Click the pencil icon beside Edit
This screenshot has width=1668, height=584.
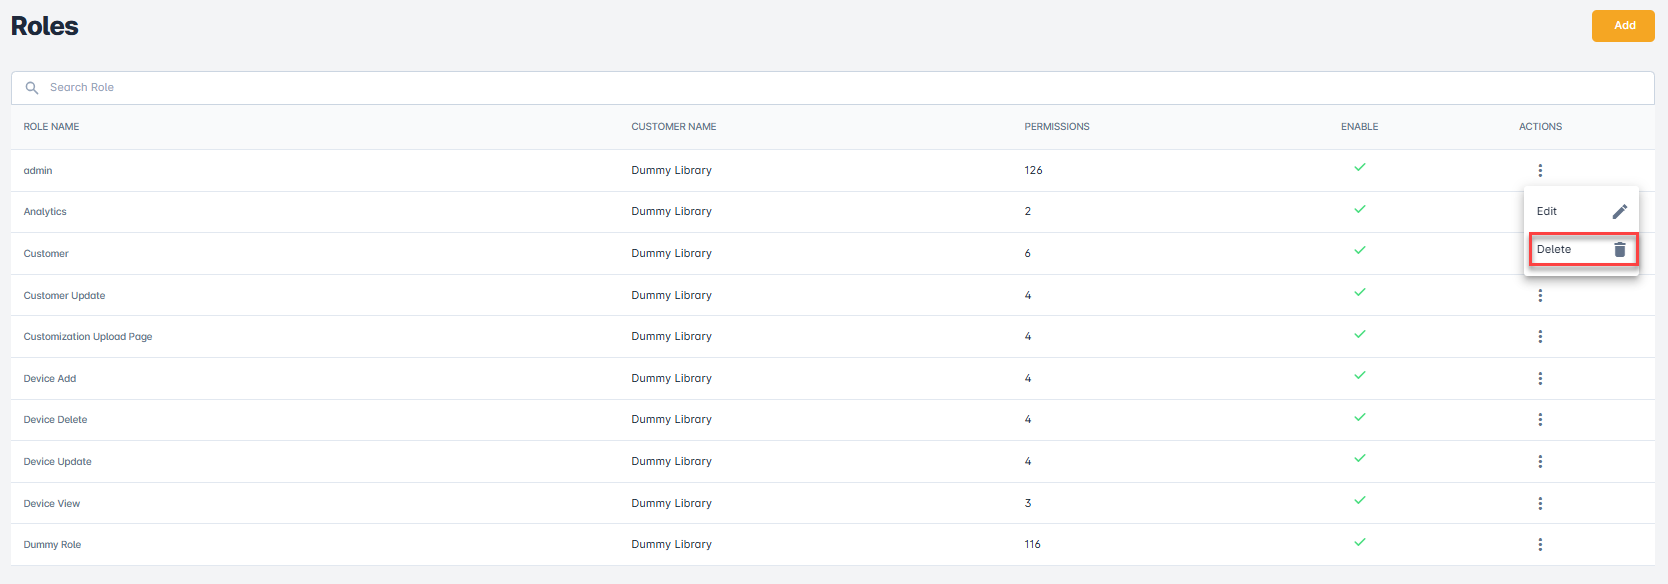tap(1619, 211)
